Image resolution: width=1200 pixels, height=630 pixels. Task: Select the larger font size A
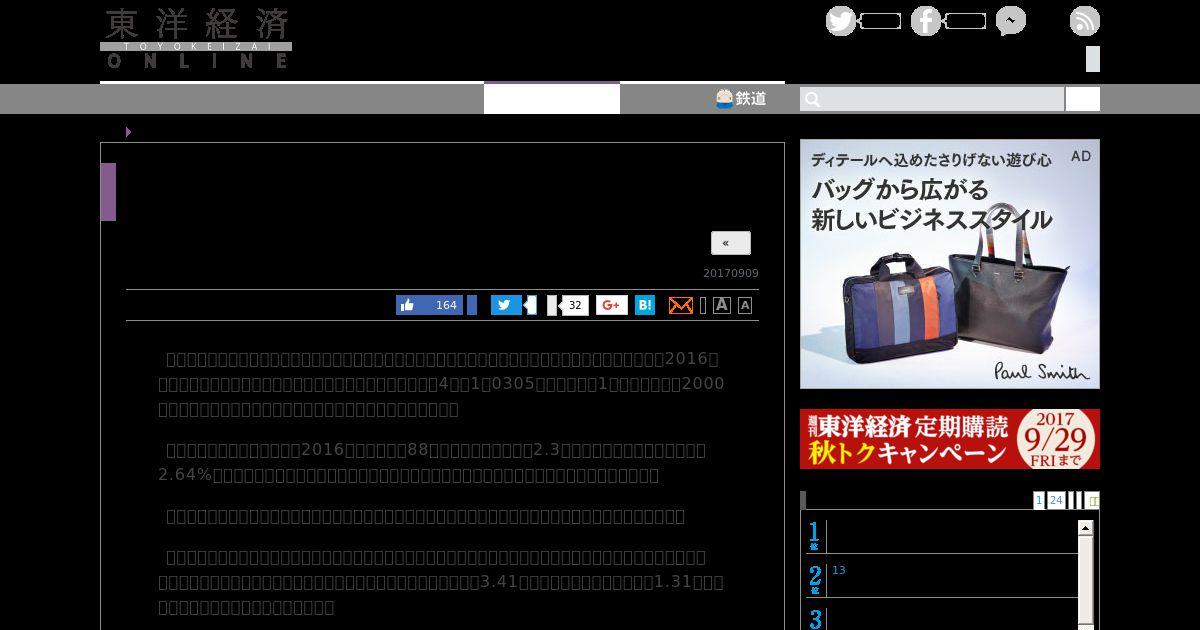pos(722,305)
